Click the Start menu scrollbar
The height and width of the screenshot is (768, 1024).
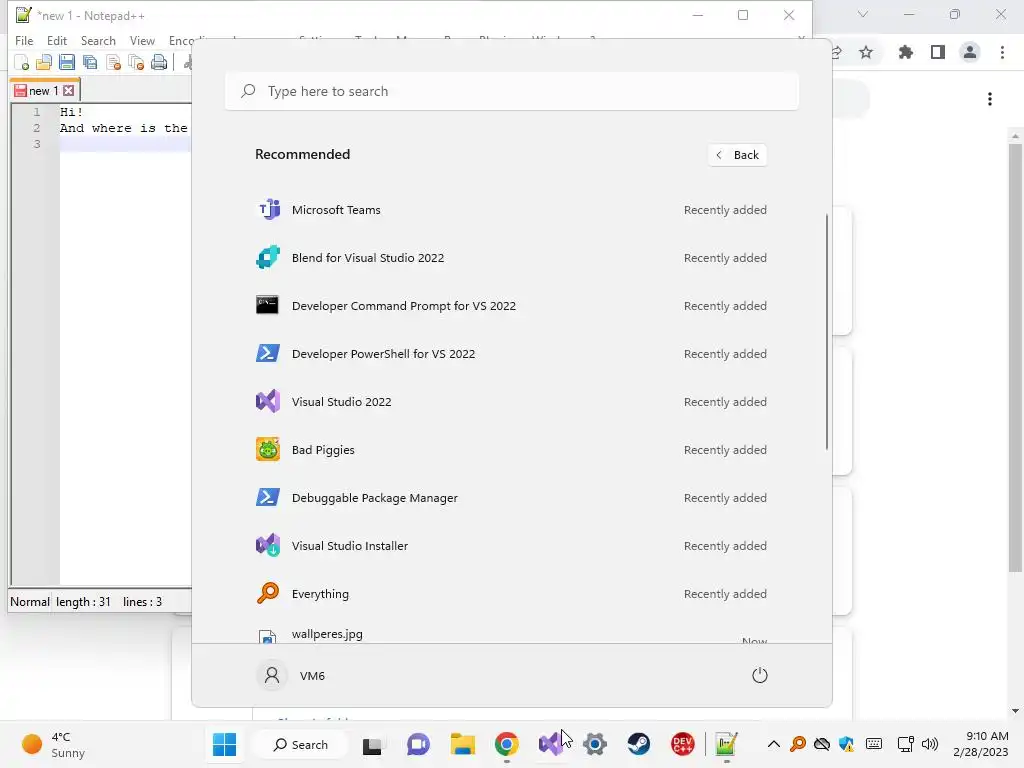coord(827,332)
